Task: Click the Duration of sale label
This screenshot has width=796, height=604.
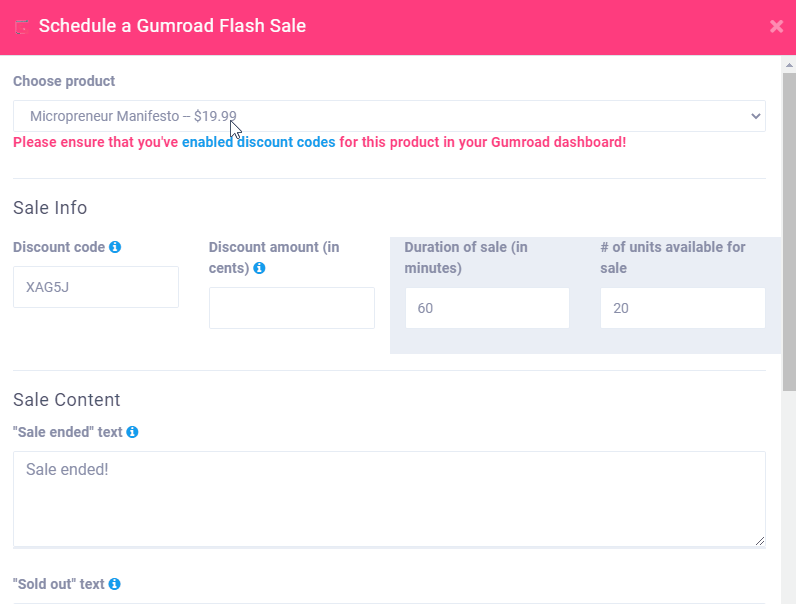Action: tap(466, 257)
